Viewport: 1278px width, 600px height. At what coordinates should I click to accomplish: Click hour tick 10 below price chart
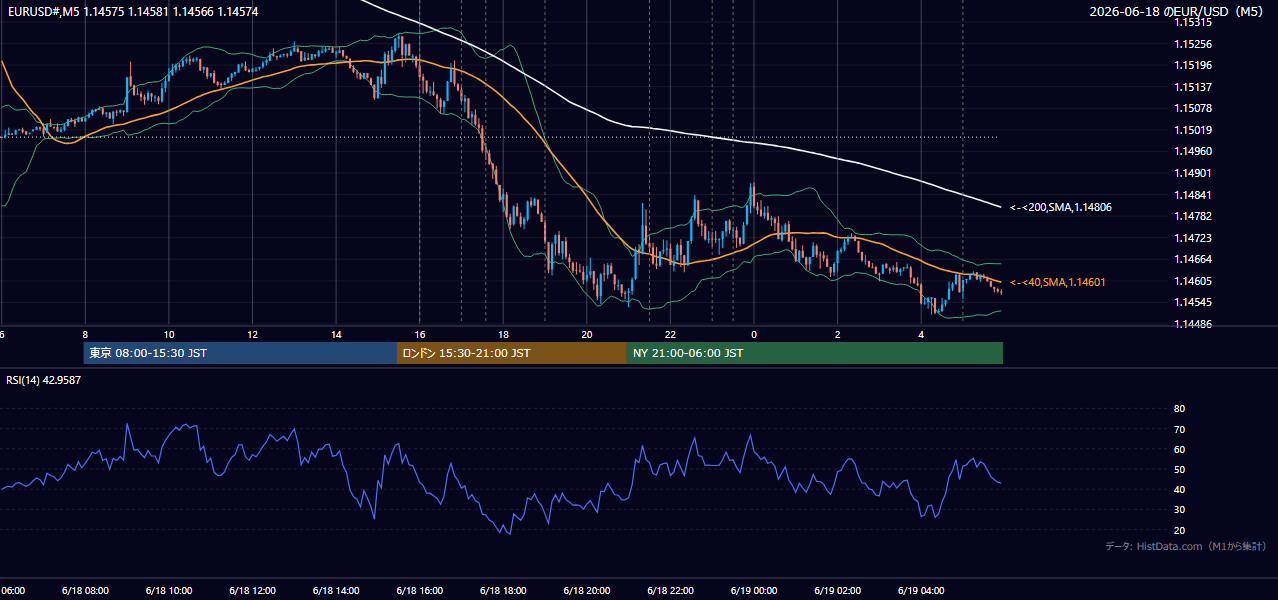pyautogui.click(x=169, y=334)
